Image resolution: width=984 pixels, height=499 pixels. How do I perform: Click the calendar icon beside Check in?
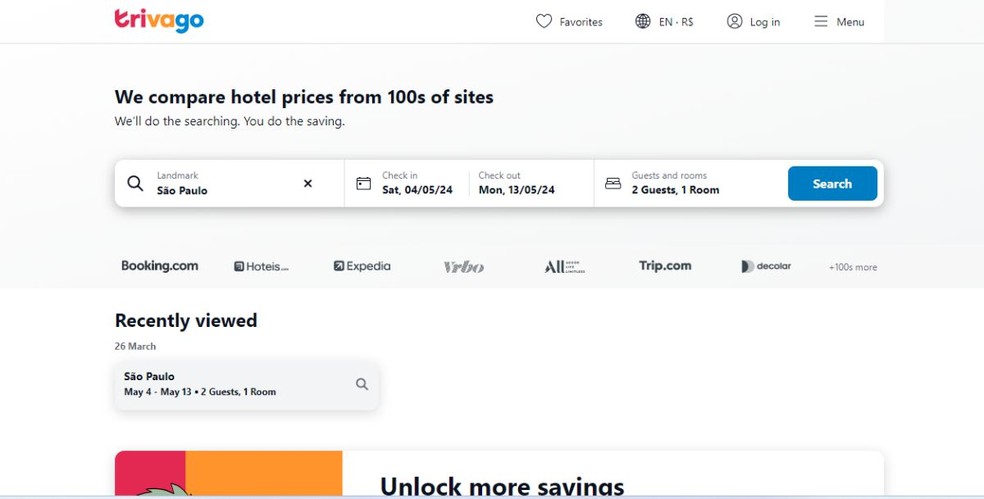click(364, 184)
